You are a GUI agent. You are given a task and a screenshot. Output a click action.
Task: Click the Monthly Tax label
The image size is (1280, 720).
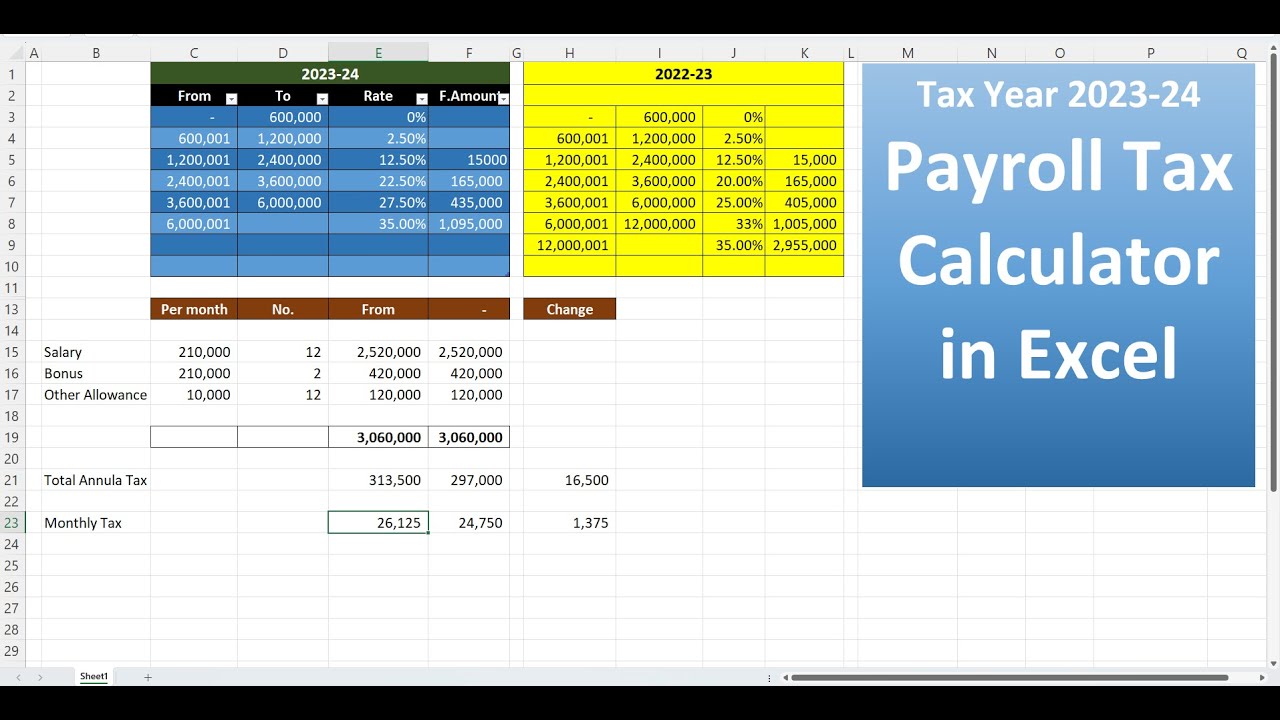click(x=83, y=523)
